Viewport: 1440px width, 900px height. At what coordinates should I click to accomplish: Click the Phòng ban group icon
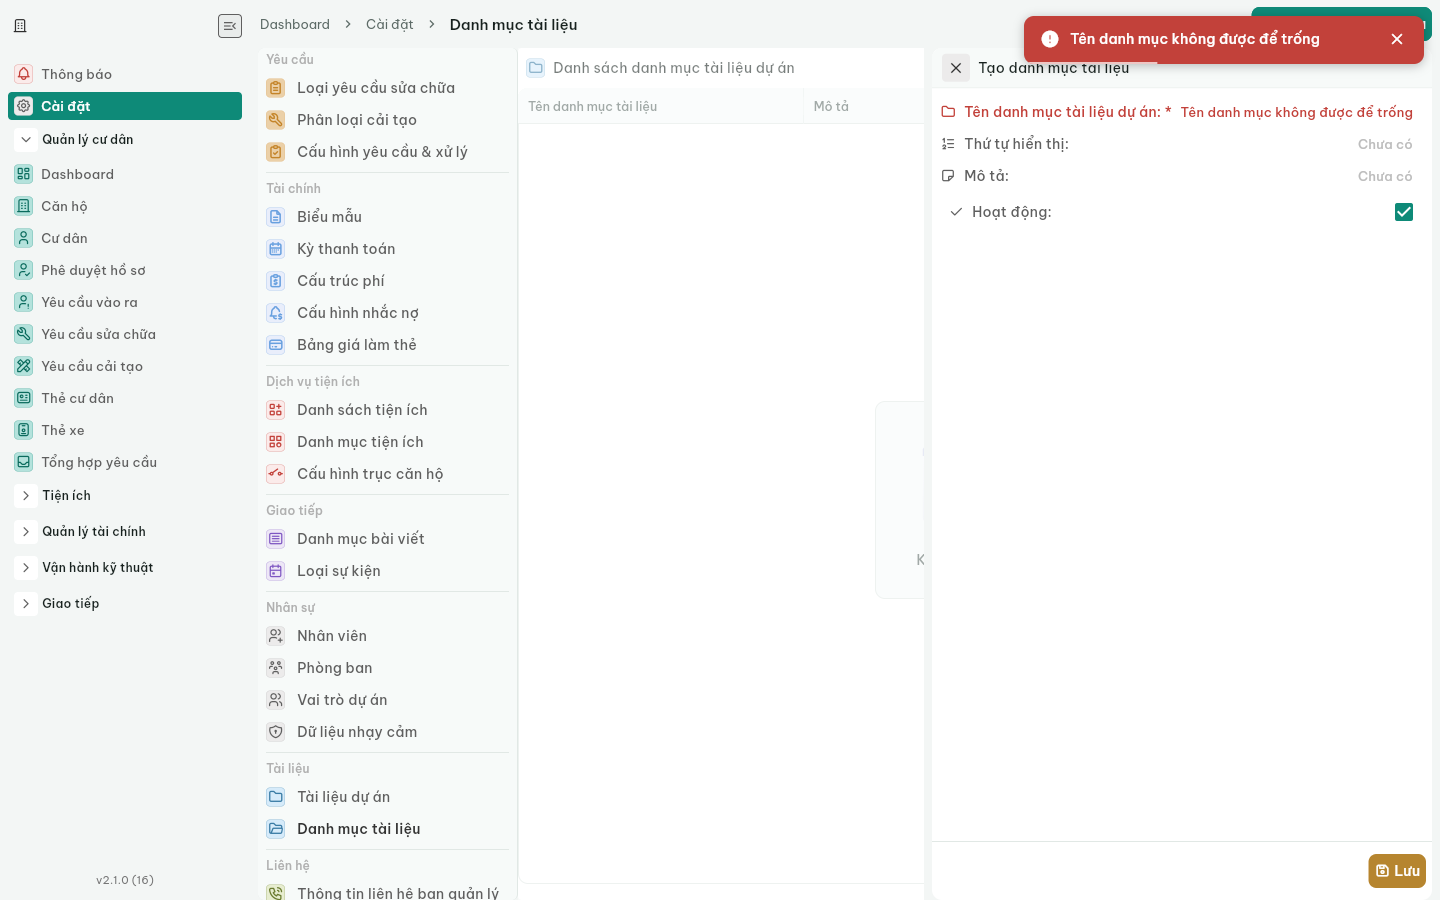276,668
